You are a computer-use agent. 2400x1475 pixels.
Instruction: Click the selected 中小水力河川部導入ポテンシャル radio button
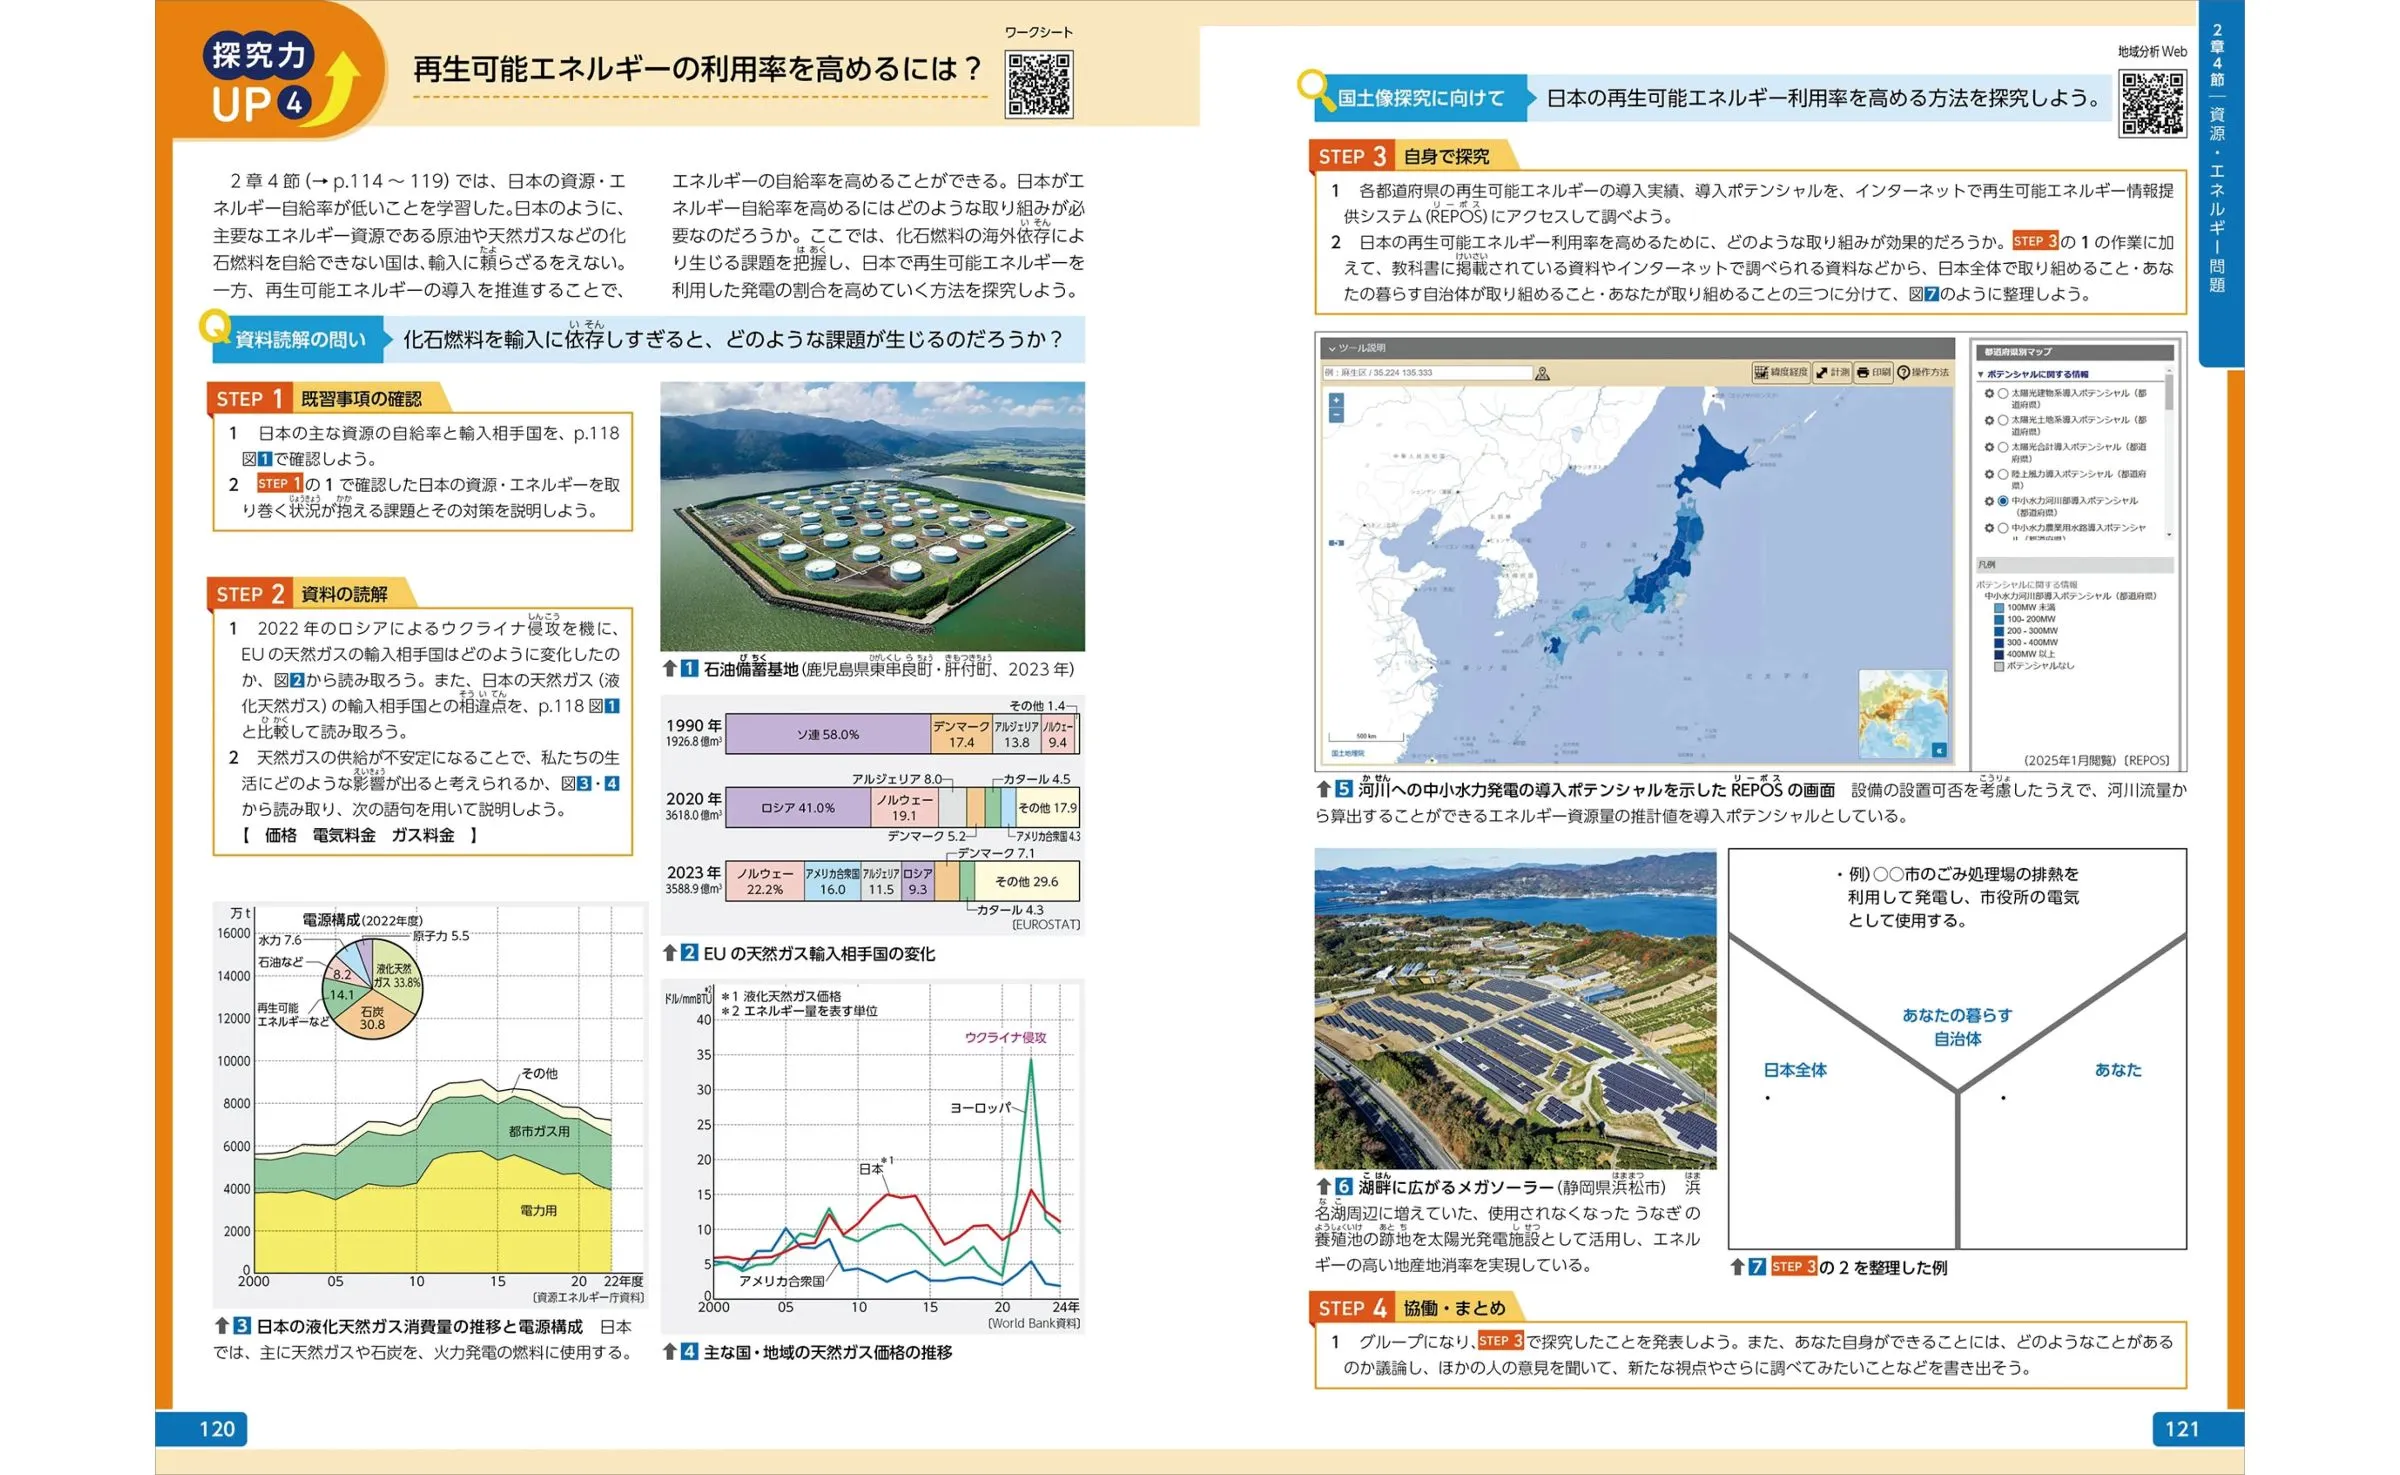pyautogui.click(x=2003, y=501)
